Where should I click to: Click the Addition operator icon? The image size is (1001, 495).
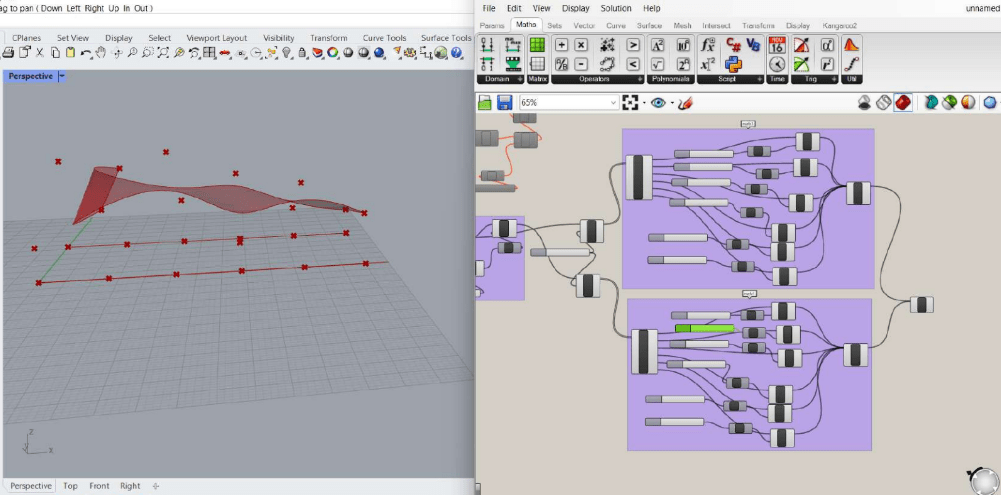561,45
